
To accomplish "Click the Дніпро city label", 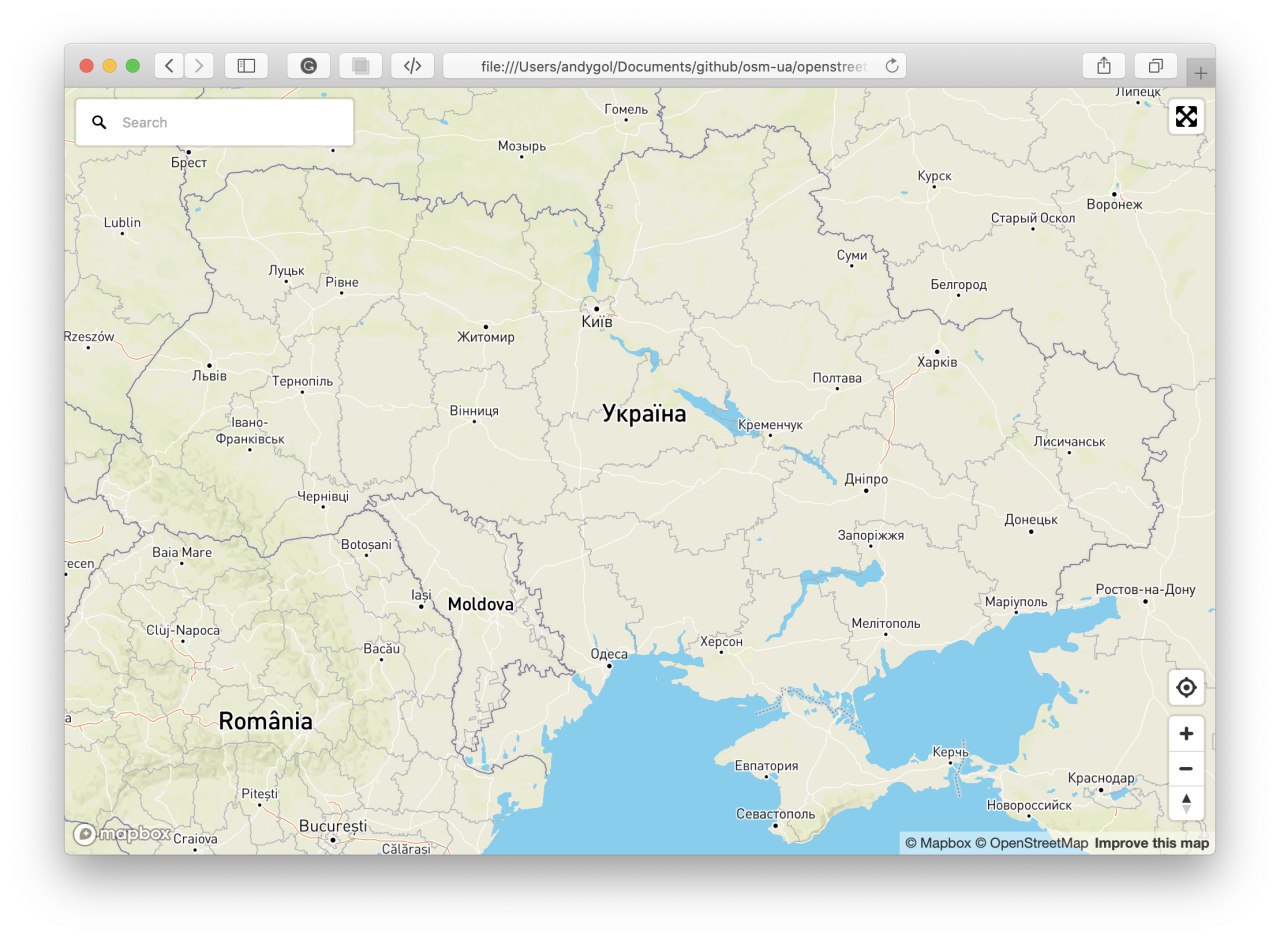I will pos(866,479).
